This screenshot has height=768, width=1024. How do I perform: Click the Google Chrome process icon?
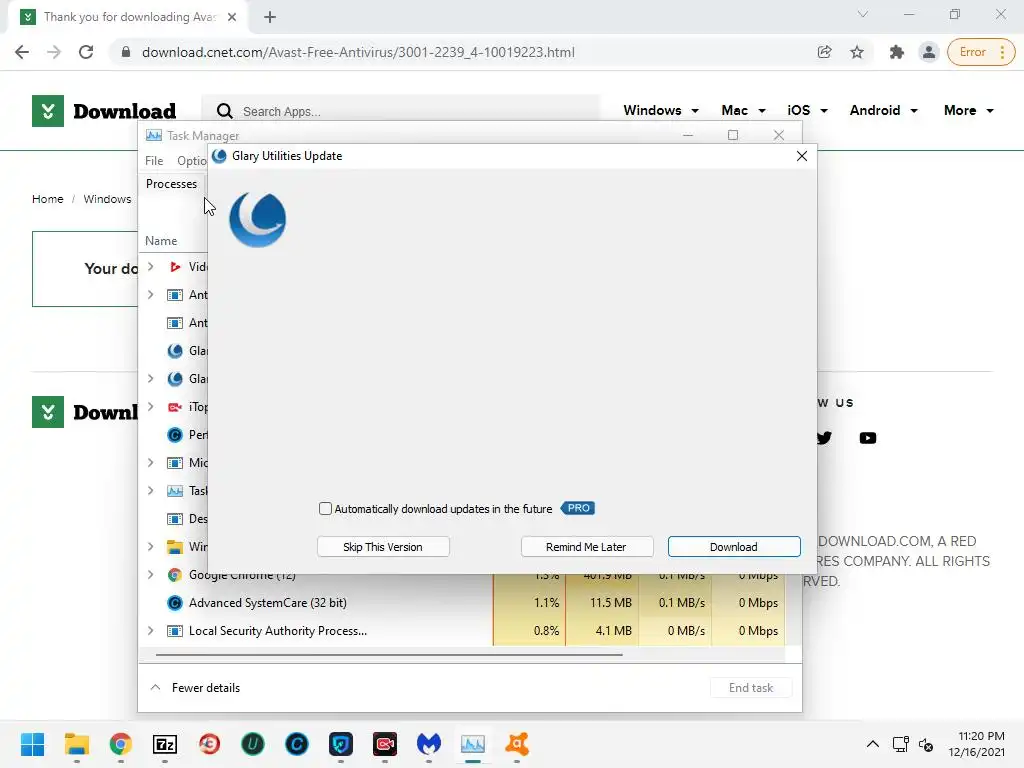click(175, 575)
